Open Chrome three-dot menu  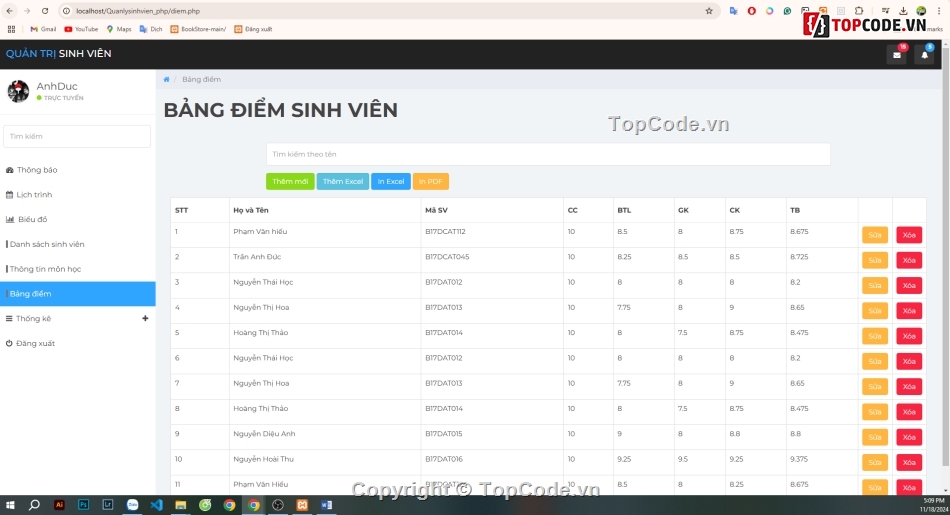pos(938,11)
